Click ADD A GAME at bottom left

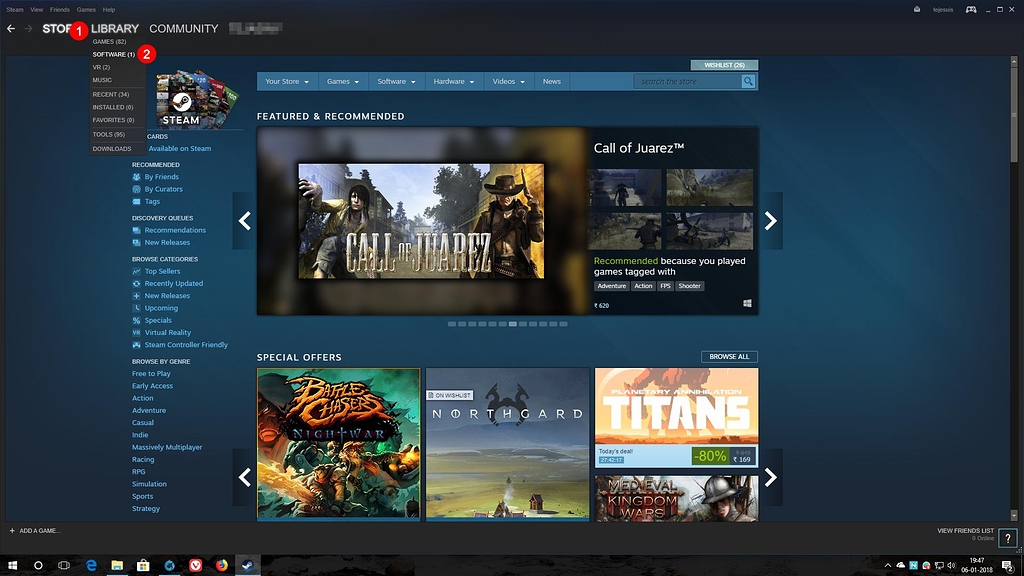(39, 531)
